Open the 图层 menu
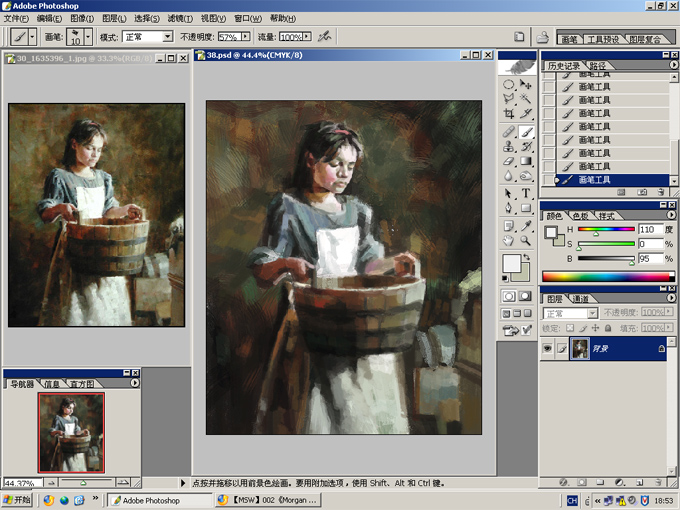The width and height of the screenshot is (680, 510). [114, 18]
